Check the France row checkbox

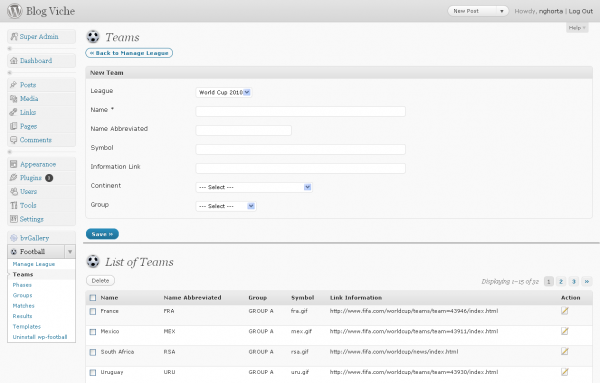[x=93, y=311]
